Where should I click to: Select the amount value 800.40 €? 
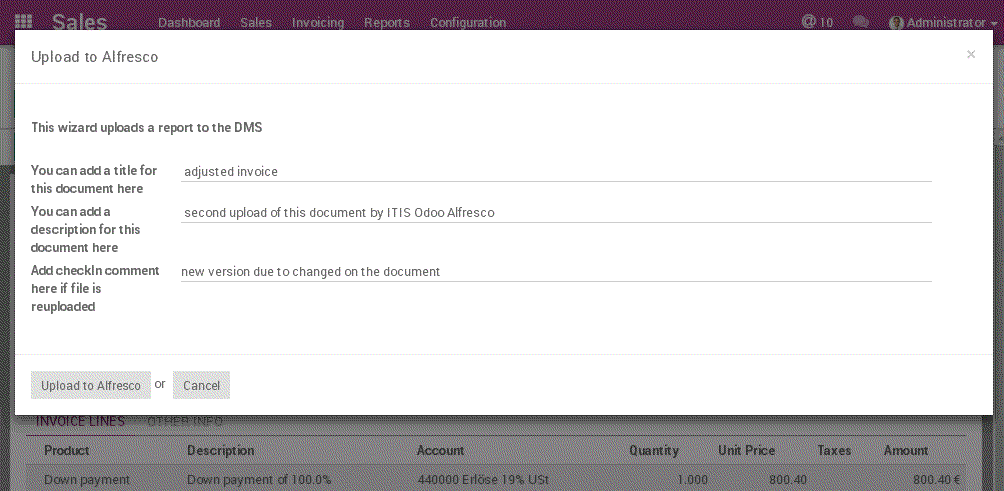[936, 479]
